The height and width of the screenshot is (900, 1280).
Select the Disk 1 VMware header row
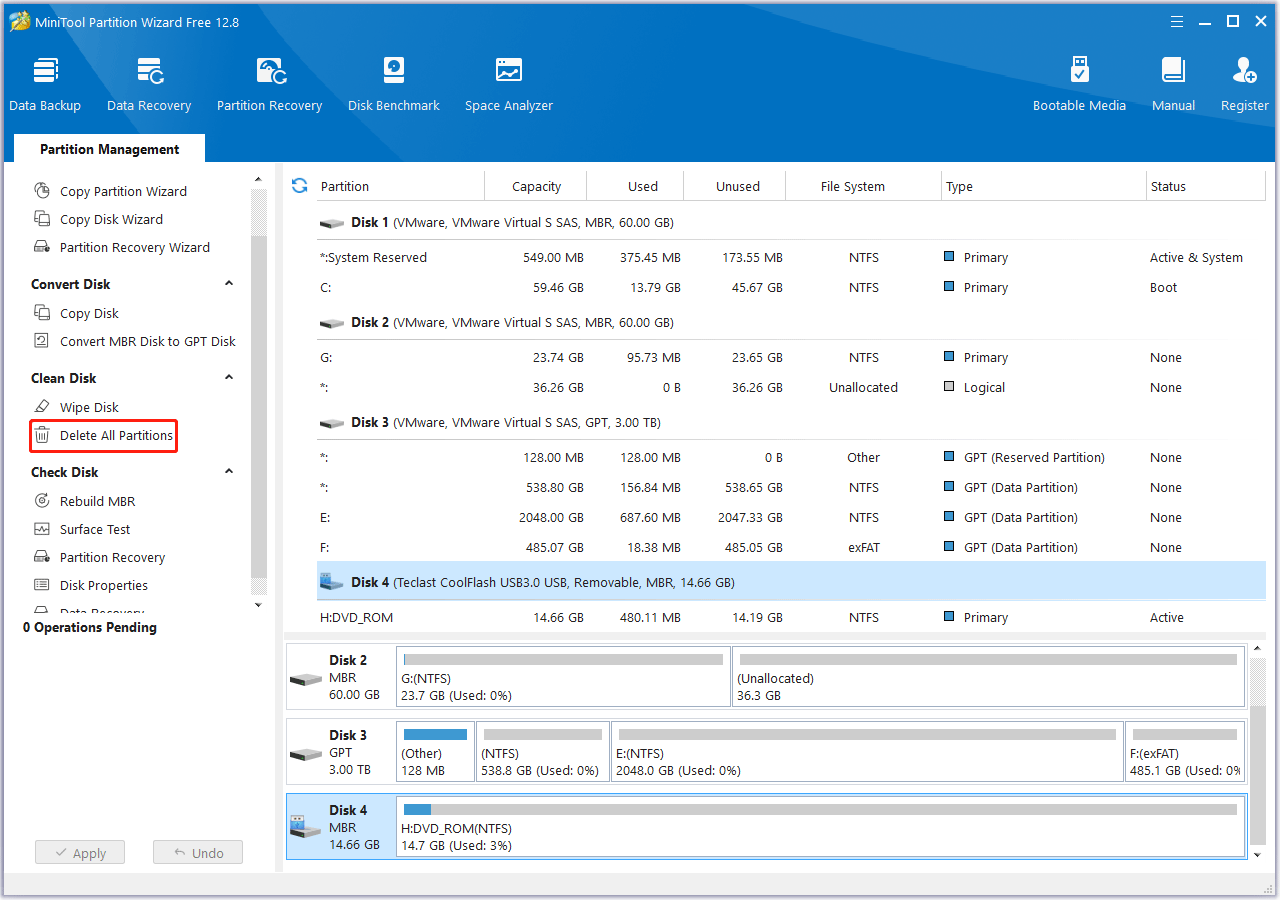pyautogui.click(x=791, y=222)
